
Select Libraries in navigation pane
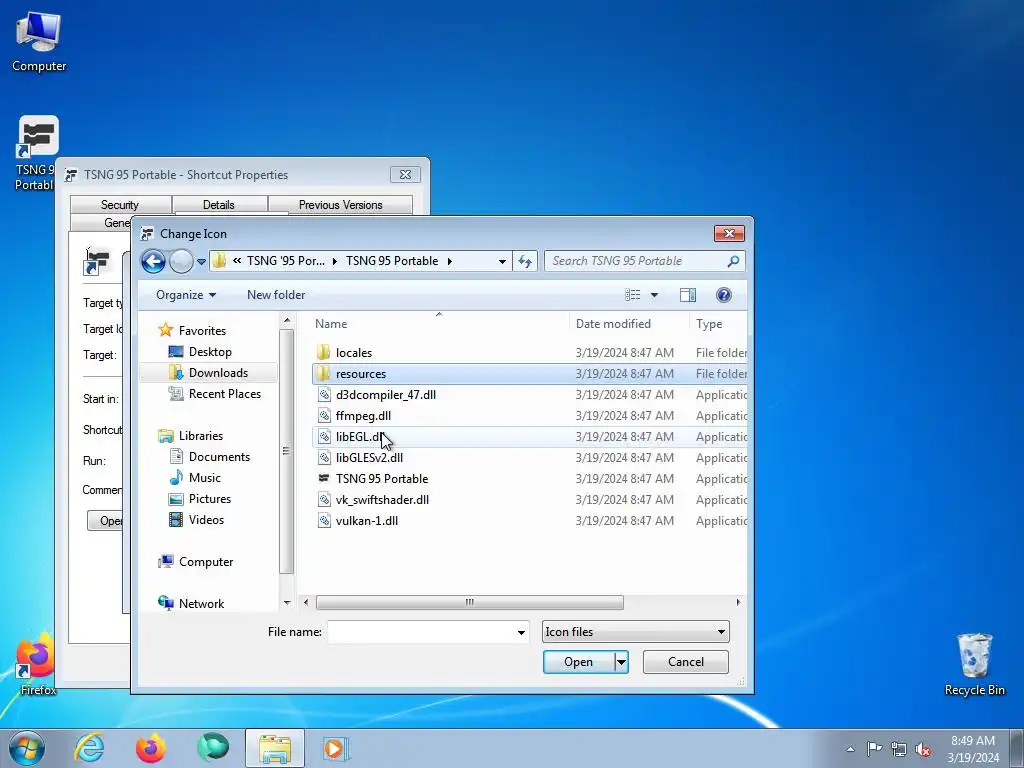point(200,436)
